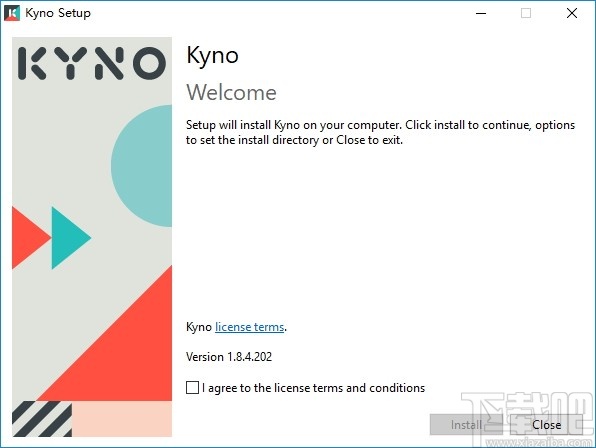Close the setup window with X

click(572, 13)
